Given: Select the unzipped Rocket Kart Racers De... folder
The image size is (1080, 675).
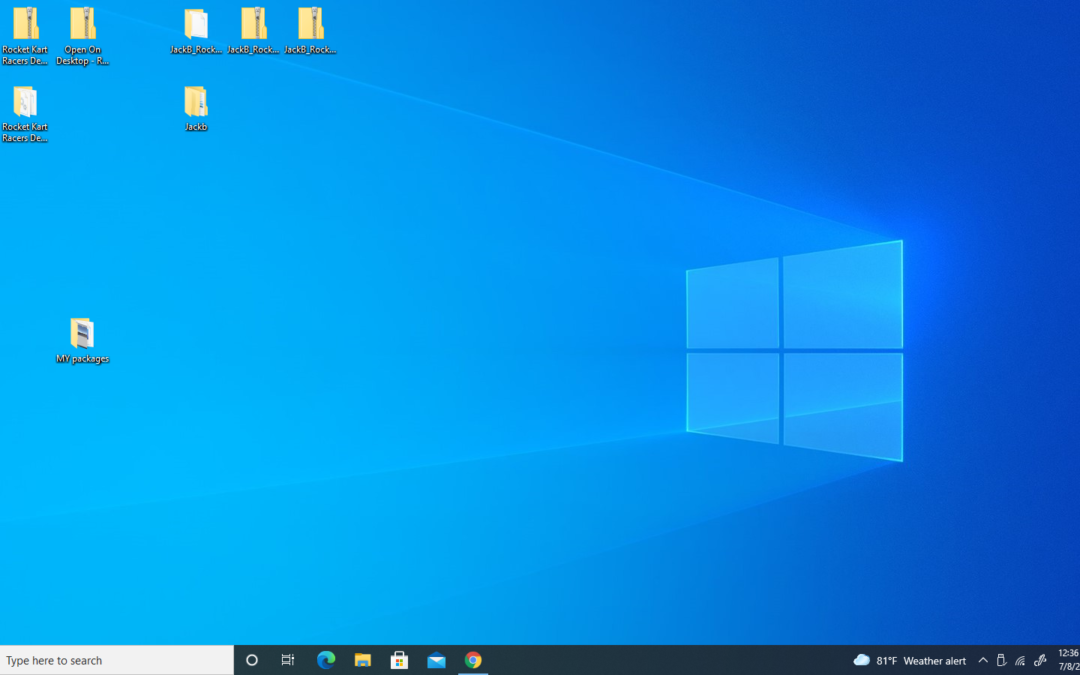Looking at the screenshot, I should [25, 114].
